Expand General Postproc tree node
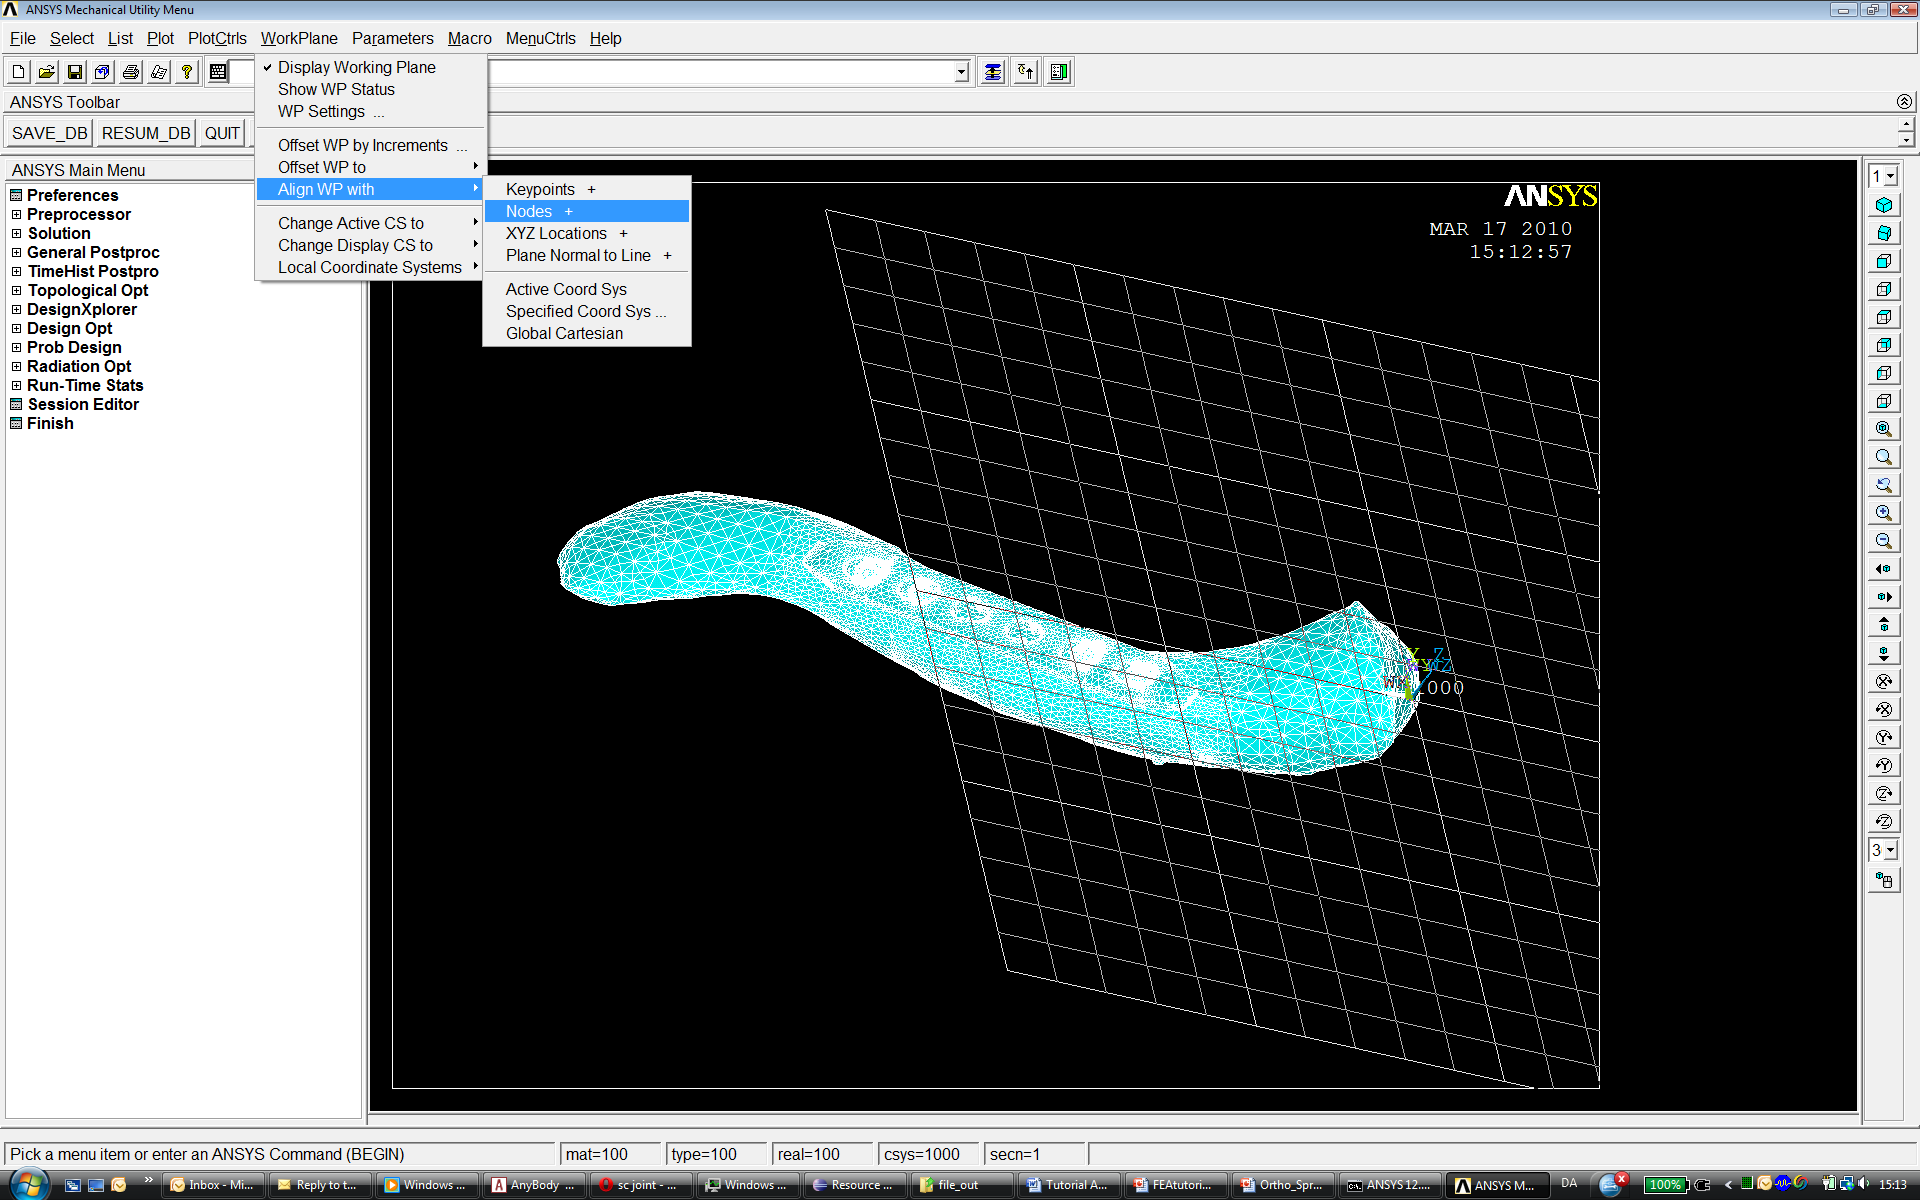 [x=16, y=253]
